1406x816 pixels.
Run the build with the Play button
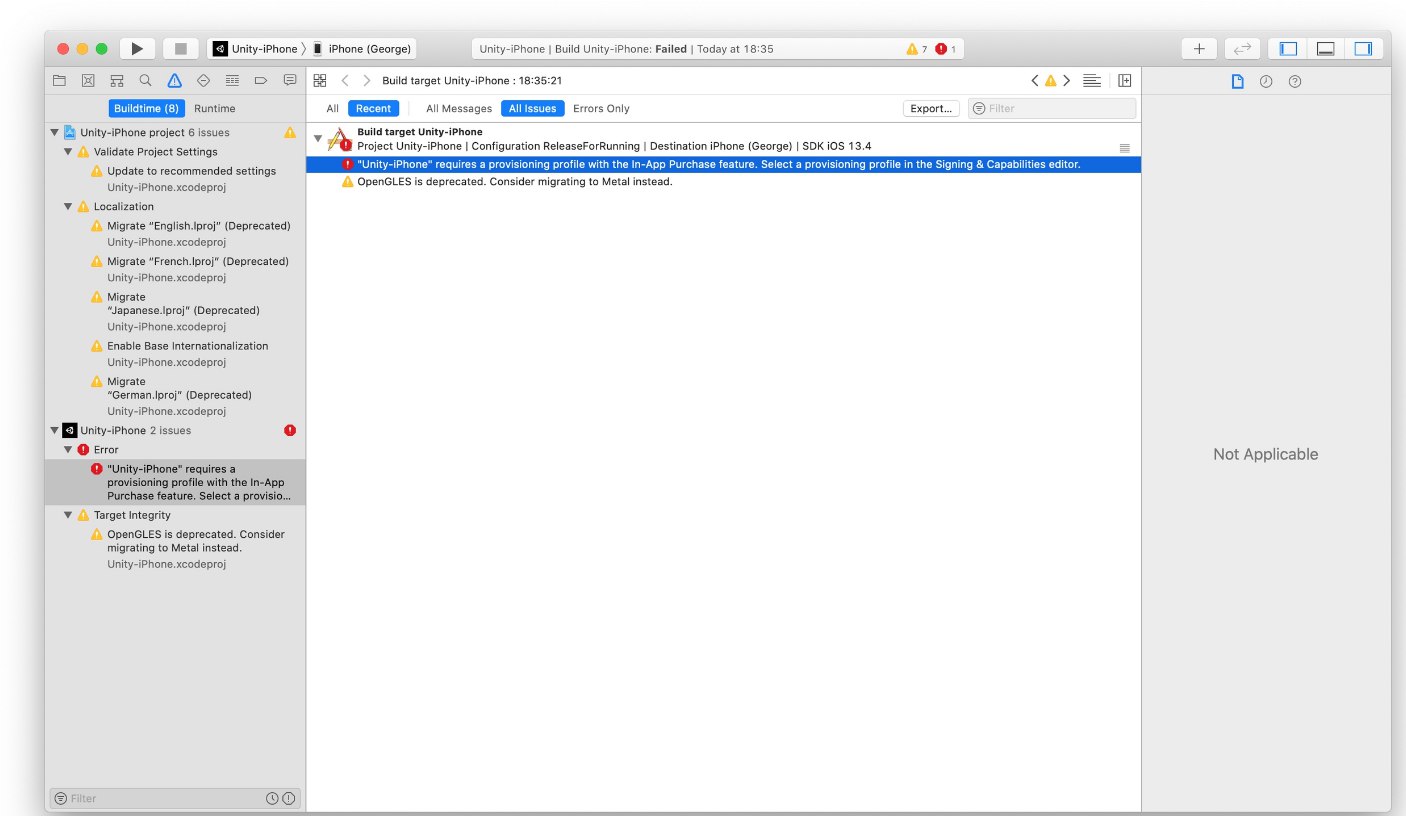[137, 48]
